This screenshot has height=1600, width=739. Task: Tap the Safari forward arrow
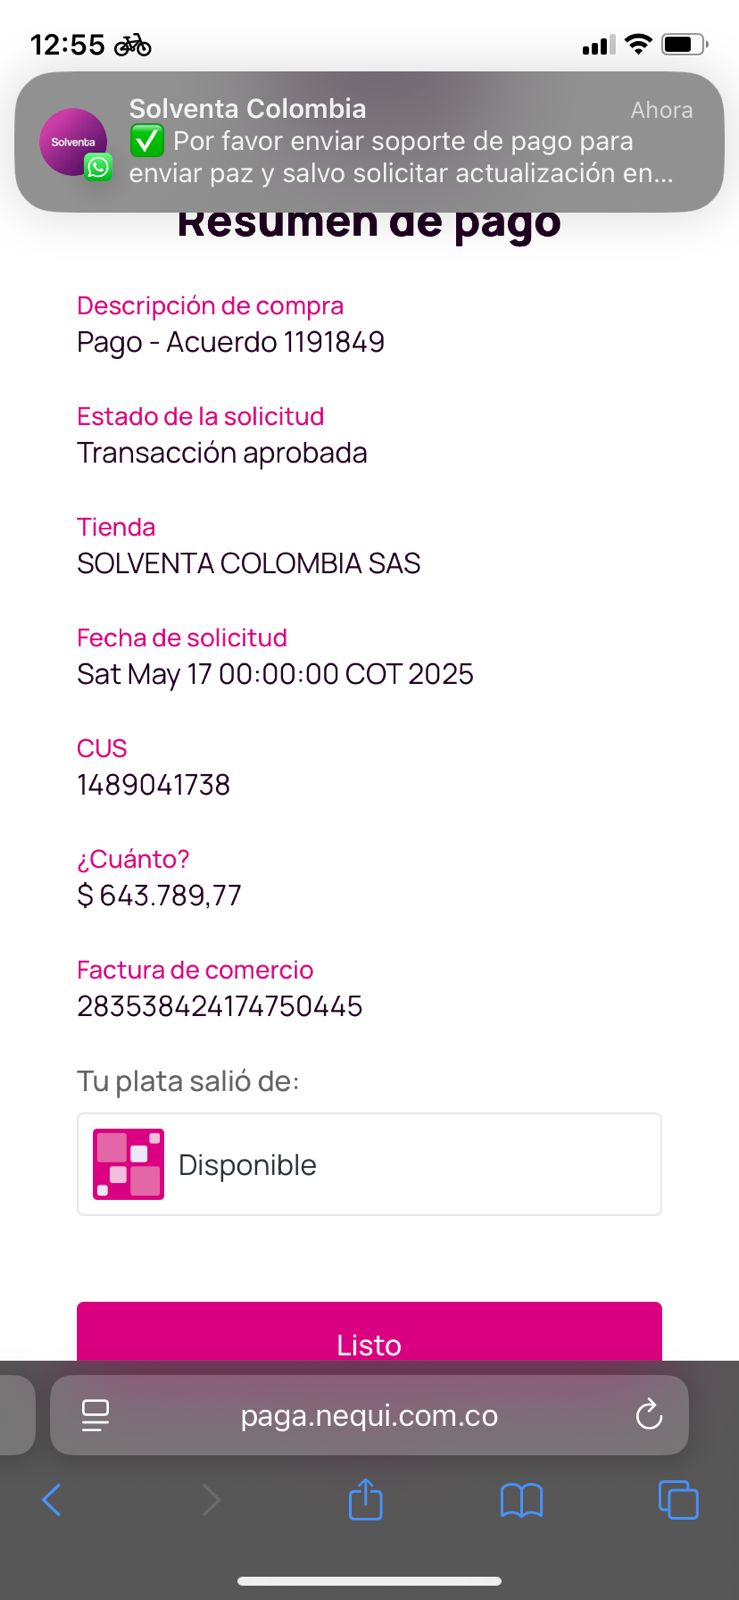[211, 1499]
